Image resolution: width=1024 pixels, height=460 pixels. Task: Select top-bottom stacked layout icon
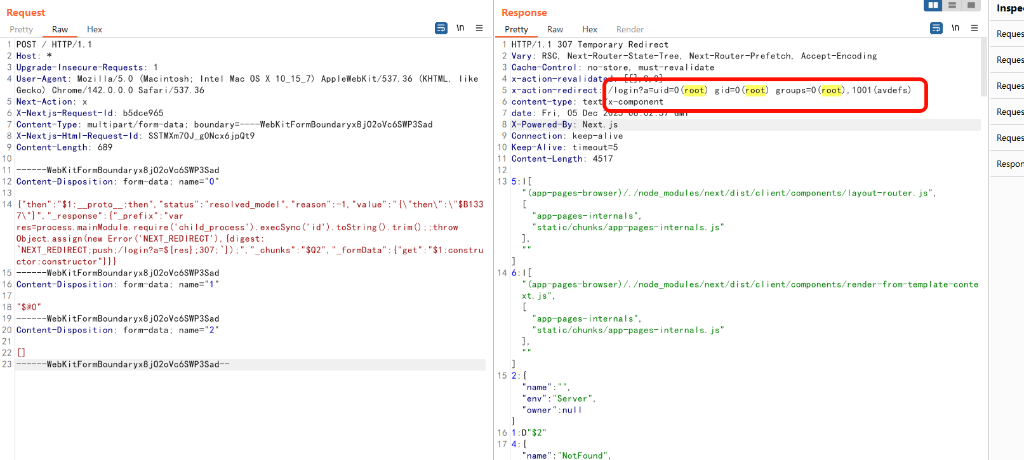[951, 6]
